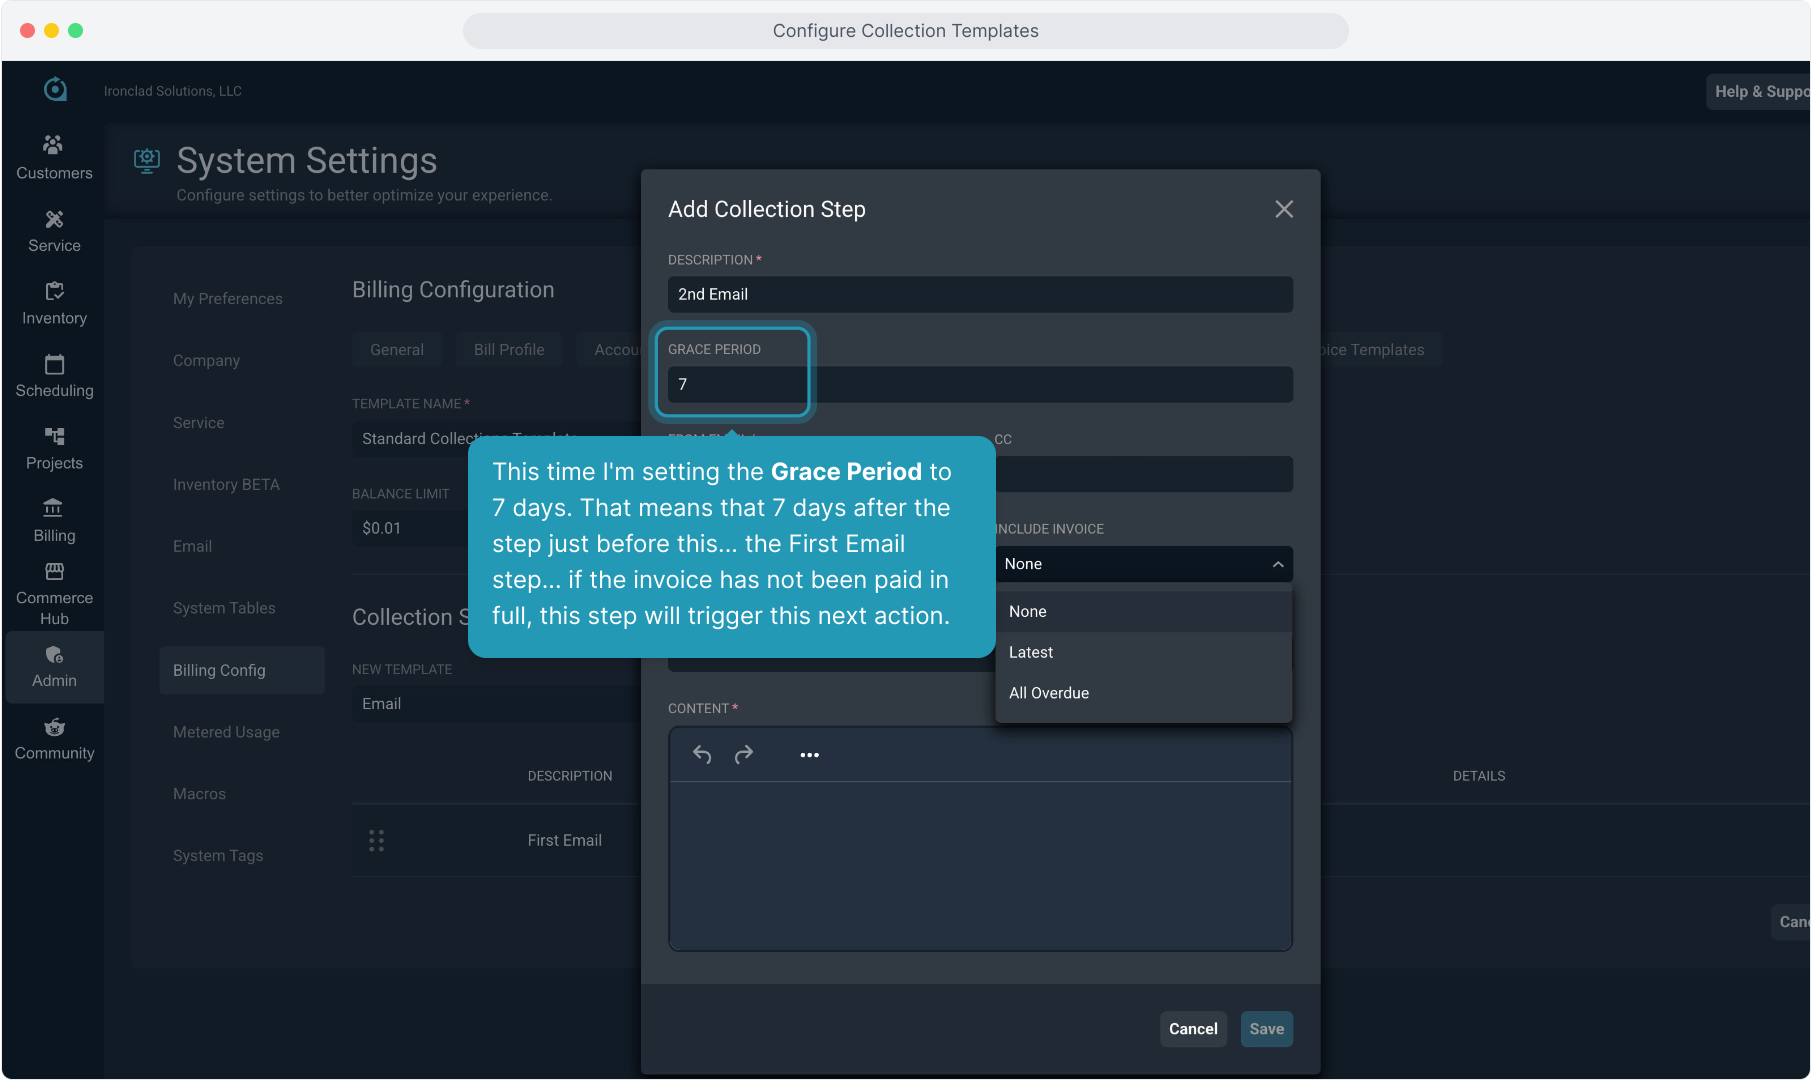This screenshot has height=1080, width=1812.
Task: Click the Description field with '2nd Email'
Action: coord(979,294)
